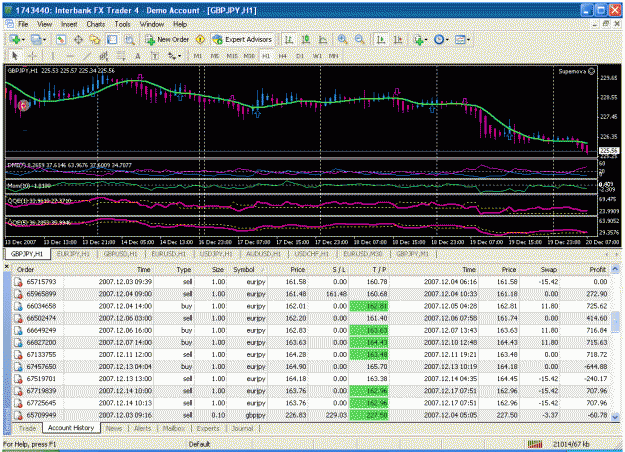625x452 pixels.
Task: Click the account history scrollbar thumb
Action: point(615,323)
